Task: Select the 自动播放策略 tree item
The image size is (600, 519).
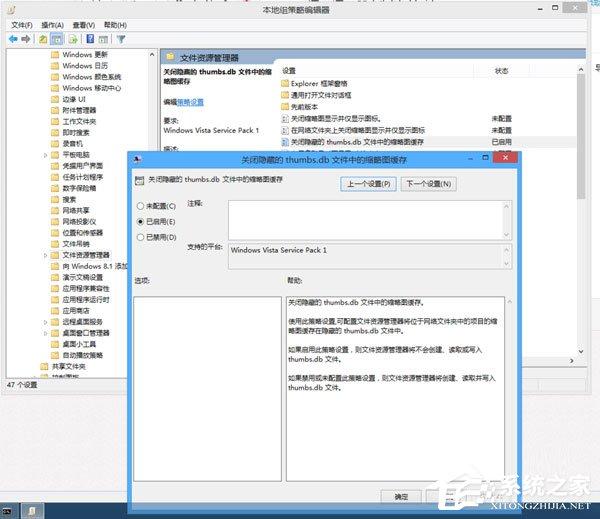Action: [83, 356]
